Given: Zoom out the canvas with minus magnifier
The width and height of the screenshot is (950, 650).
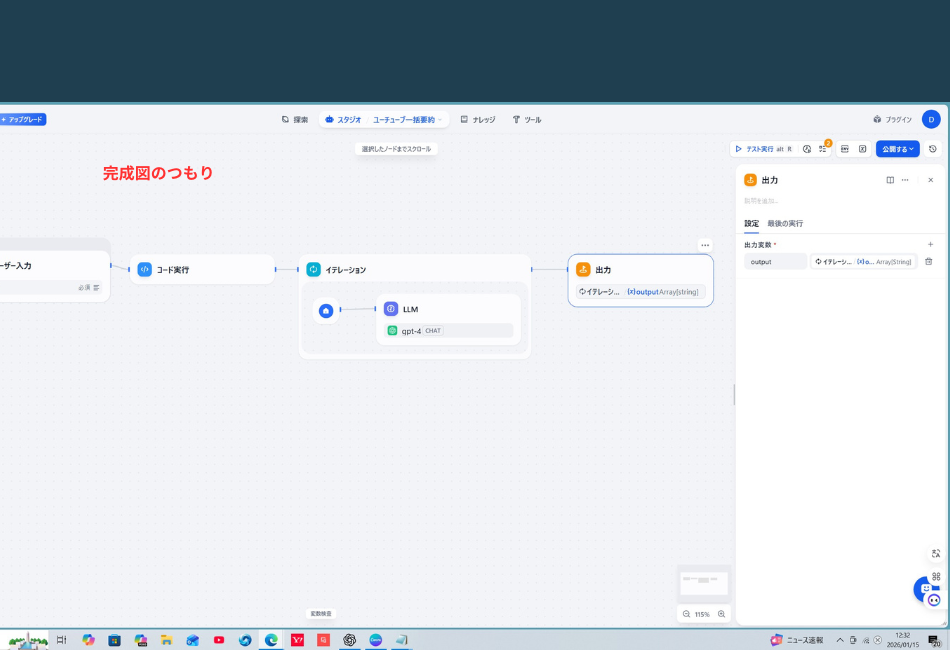Looking at the screenshot, I should click(x=686, y=614).
